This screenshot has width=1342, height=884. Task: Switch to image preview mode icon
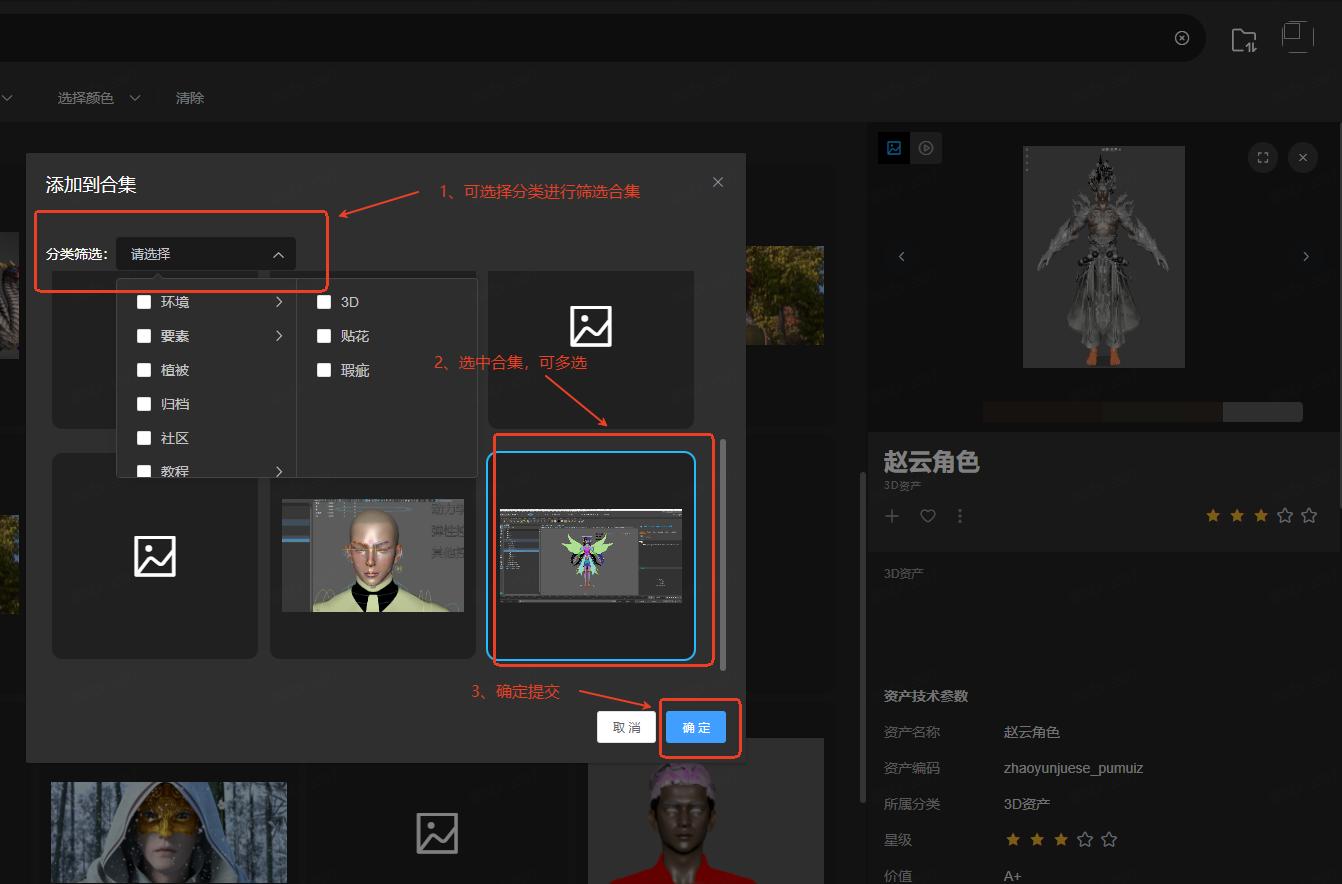894,148
